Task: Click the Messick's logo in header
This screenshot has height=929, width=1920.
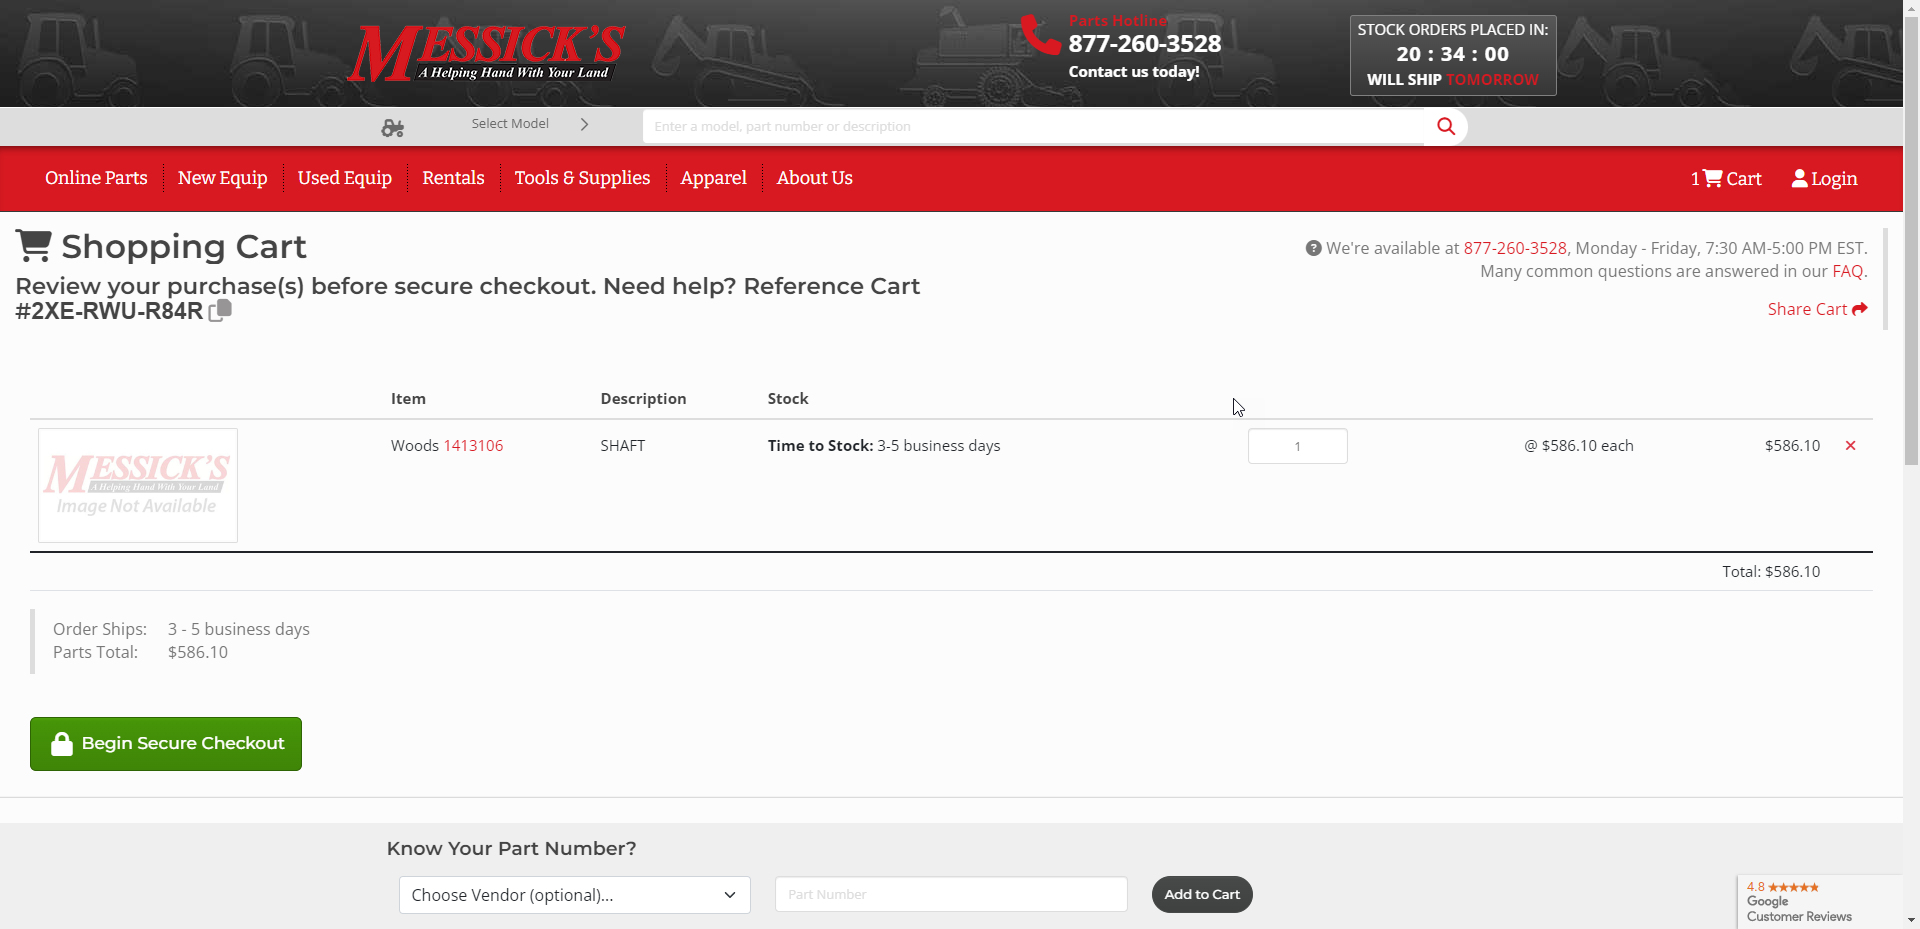Action: point(486,53)
